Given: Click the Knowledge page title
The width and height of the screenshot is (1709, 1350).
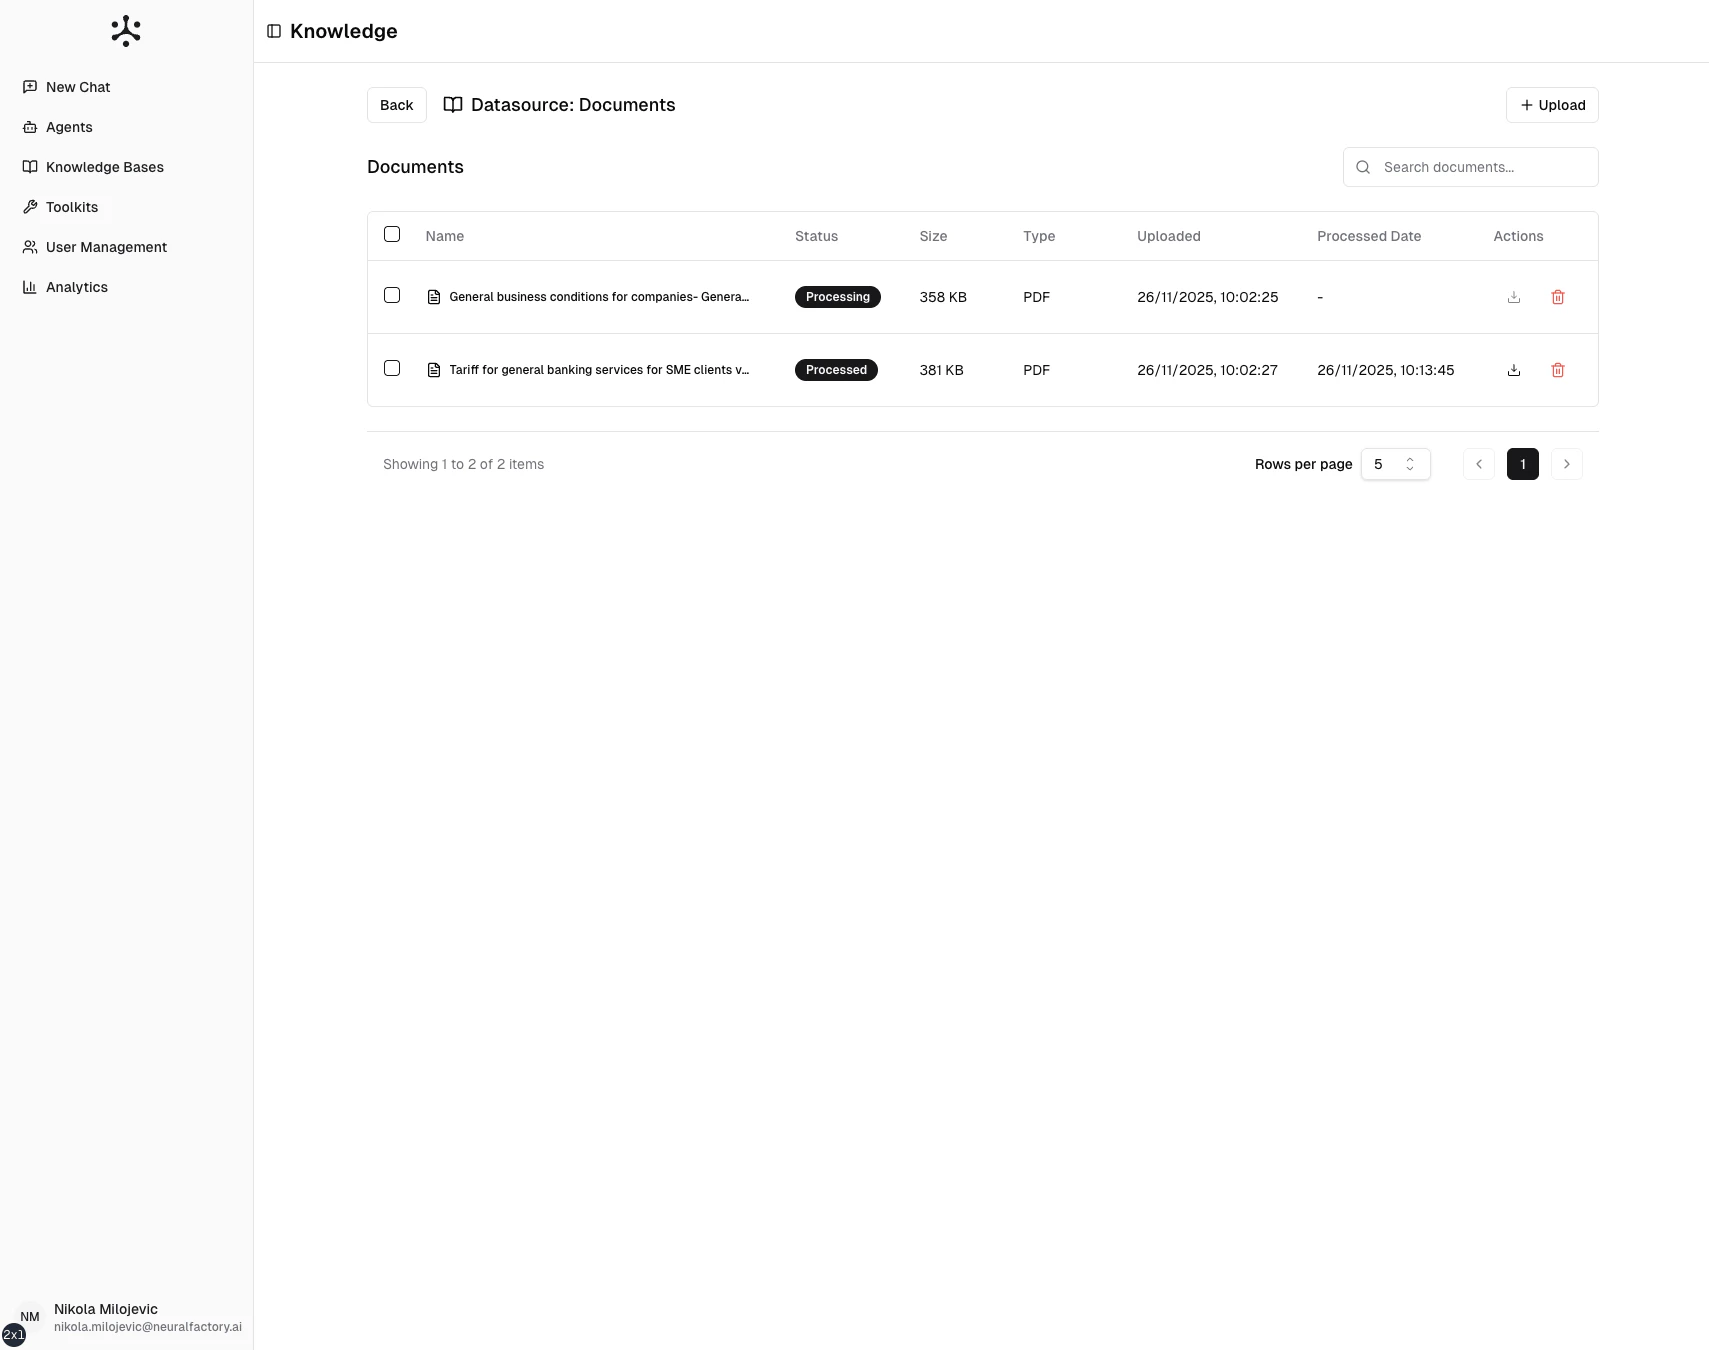Looking at the screenshot, I should tap(344, 31).
